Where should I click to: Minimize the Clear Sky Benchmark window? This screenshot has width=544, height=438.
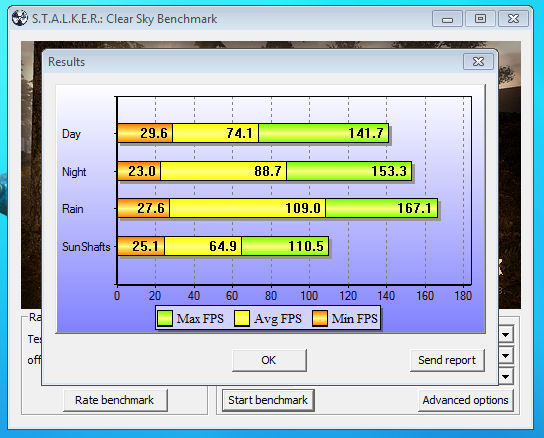click(447, 19)
